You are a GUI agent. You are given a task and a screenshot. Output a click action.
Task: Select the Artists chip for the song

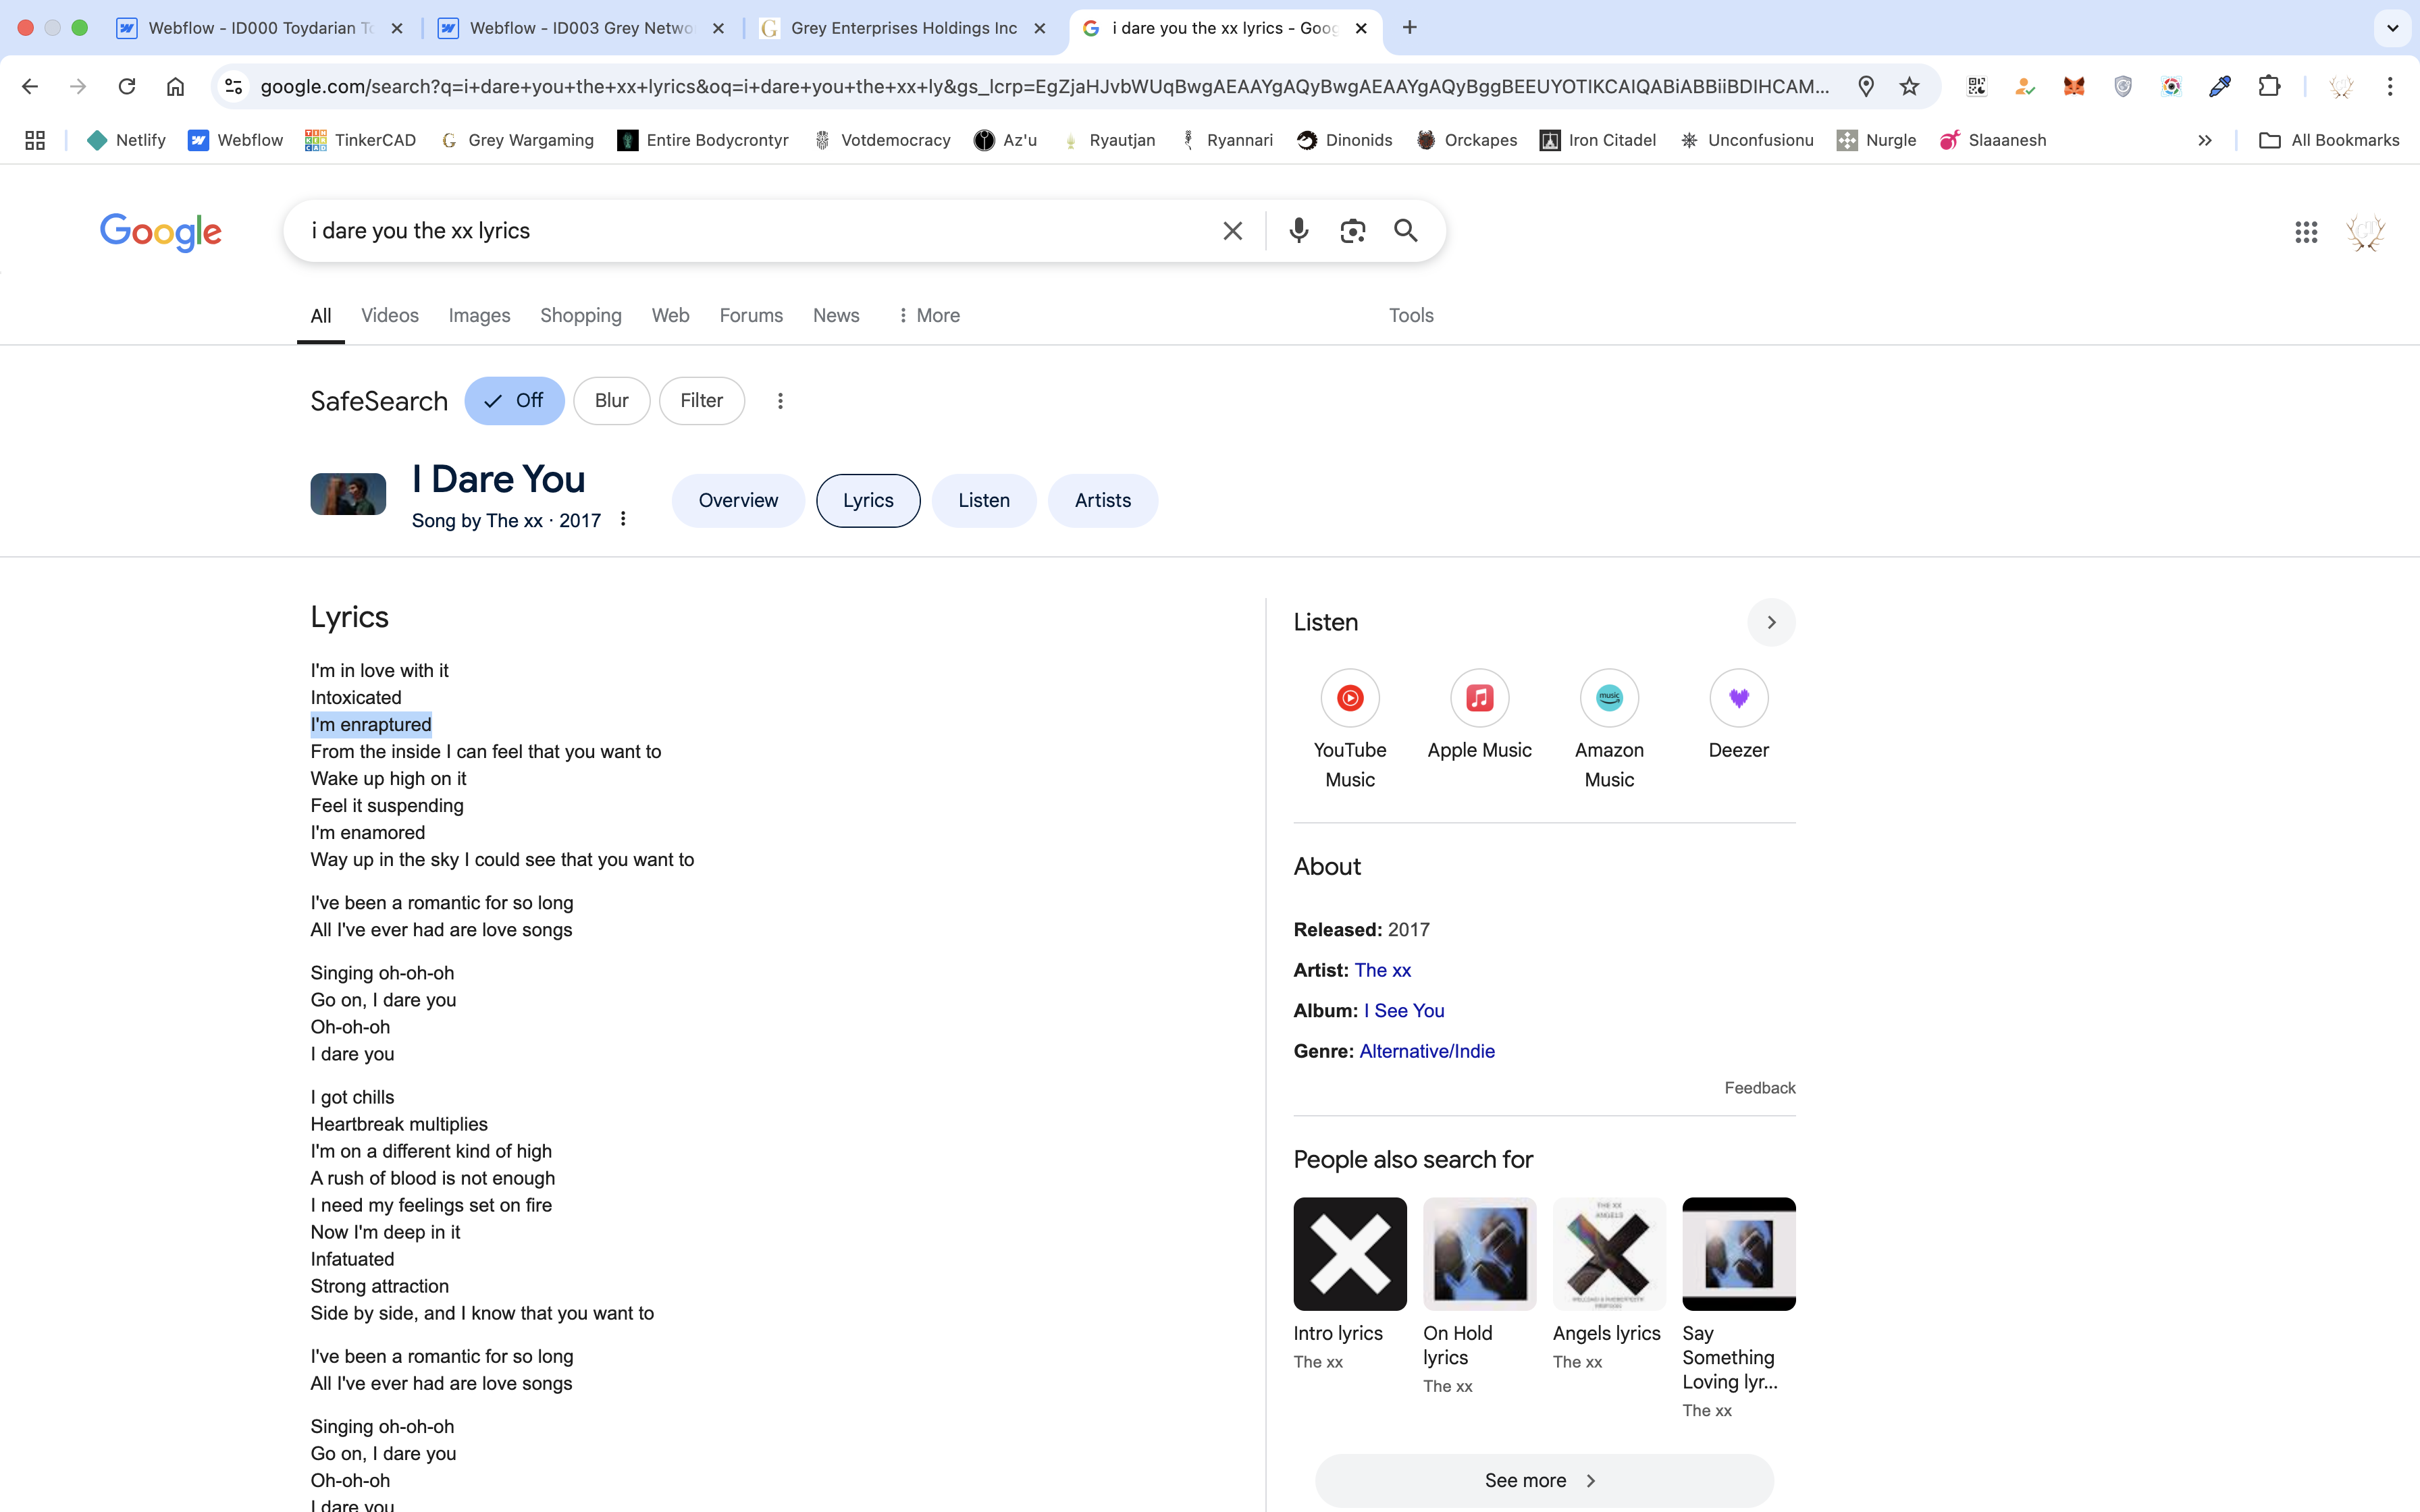(1102, 500)
